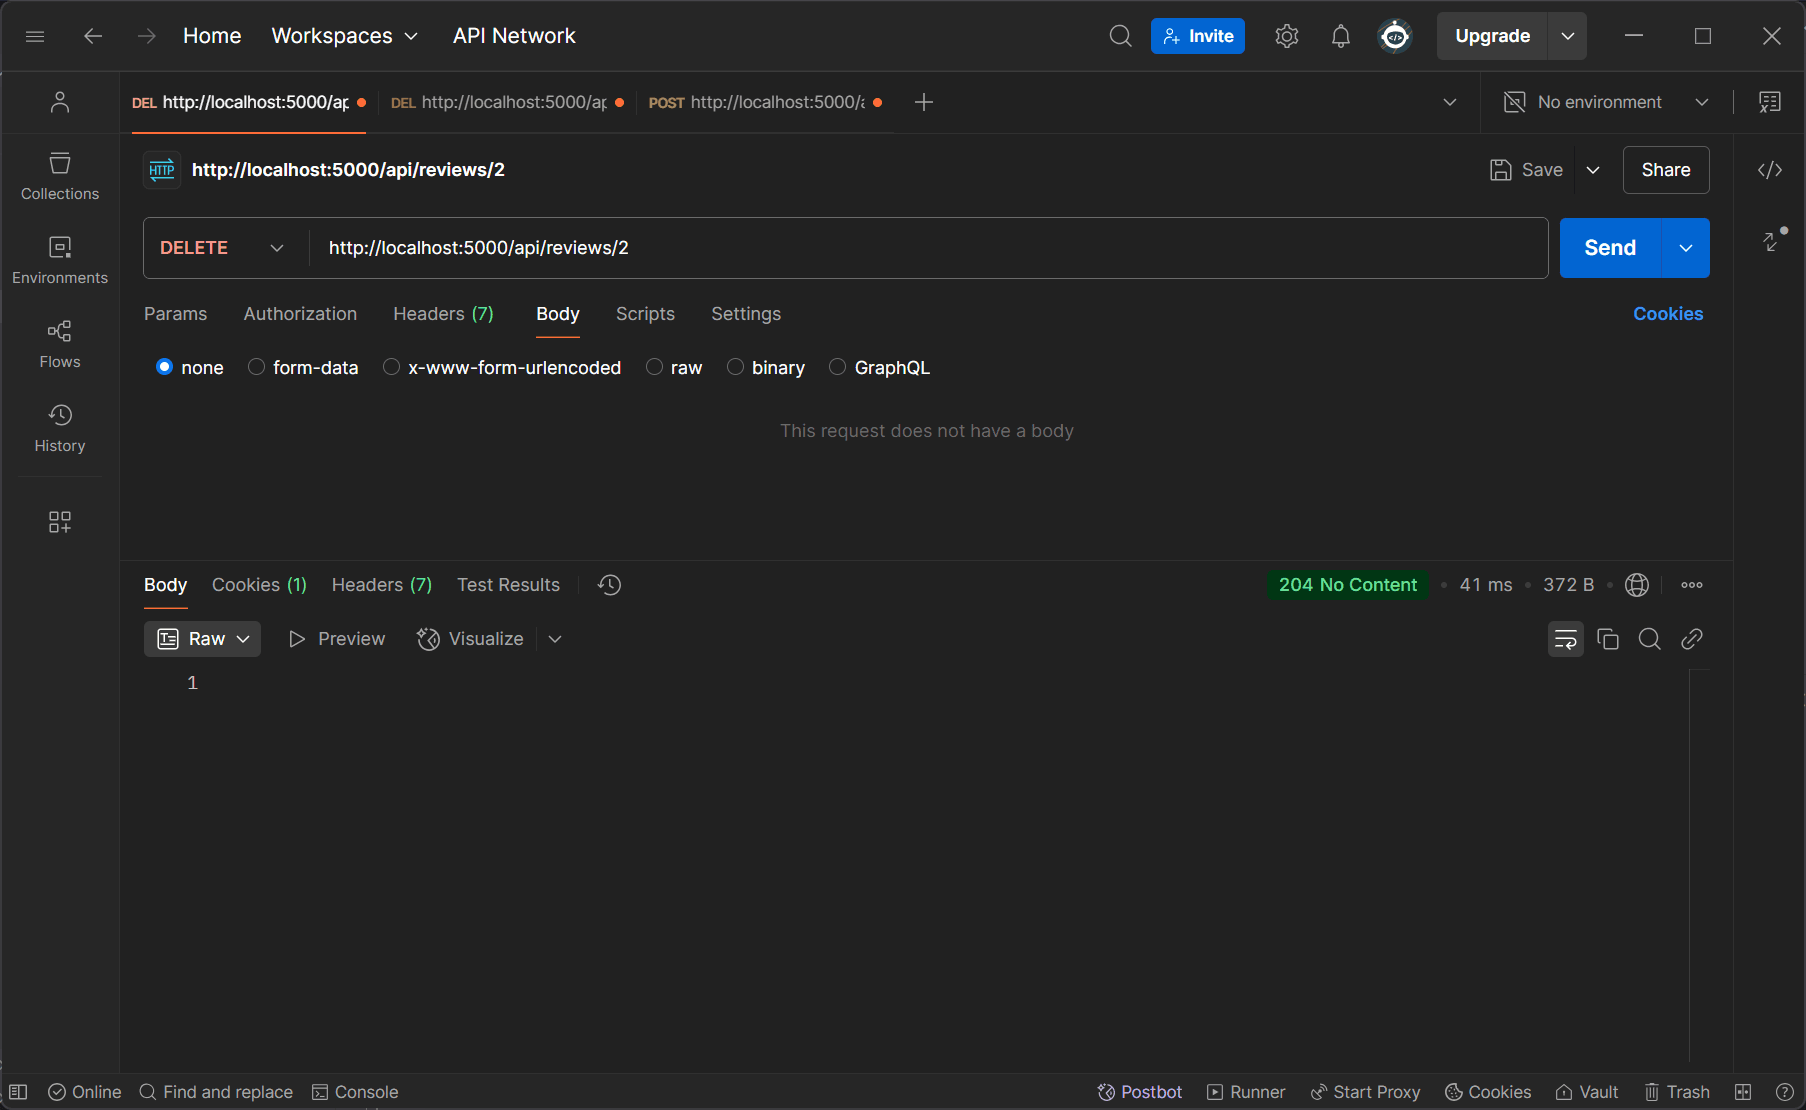This screenshot has height=1110, width=1806.
Task: Open the DELETE method dropdown
Action: pyautogui.click(x=221, y=248)
